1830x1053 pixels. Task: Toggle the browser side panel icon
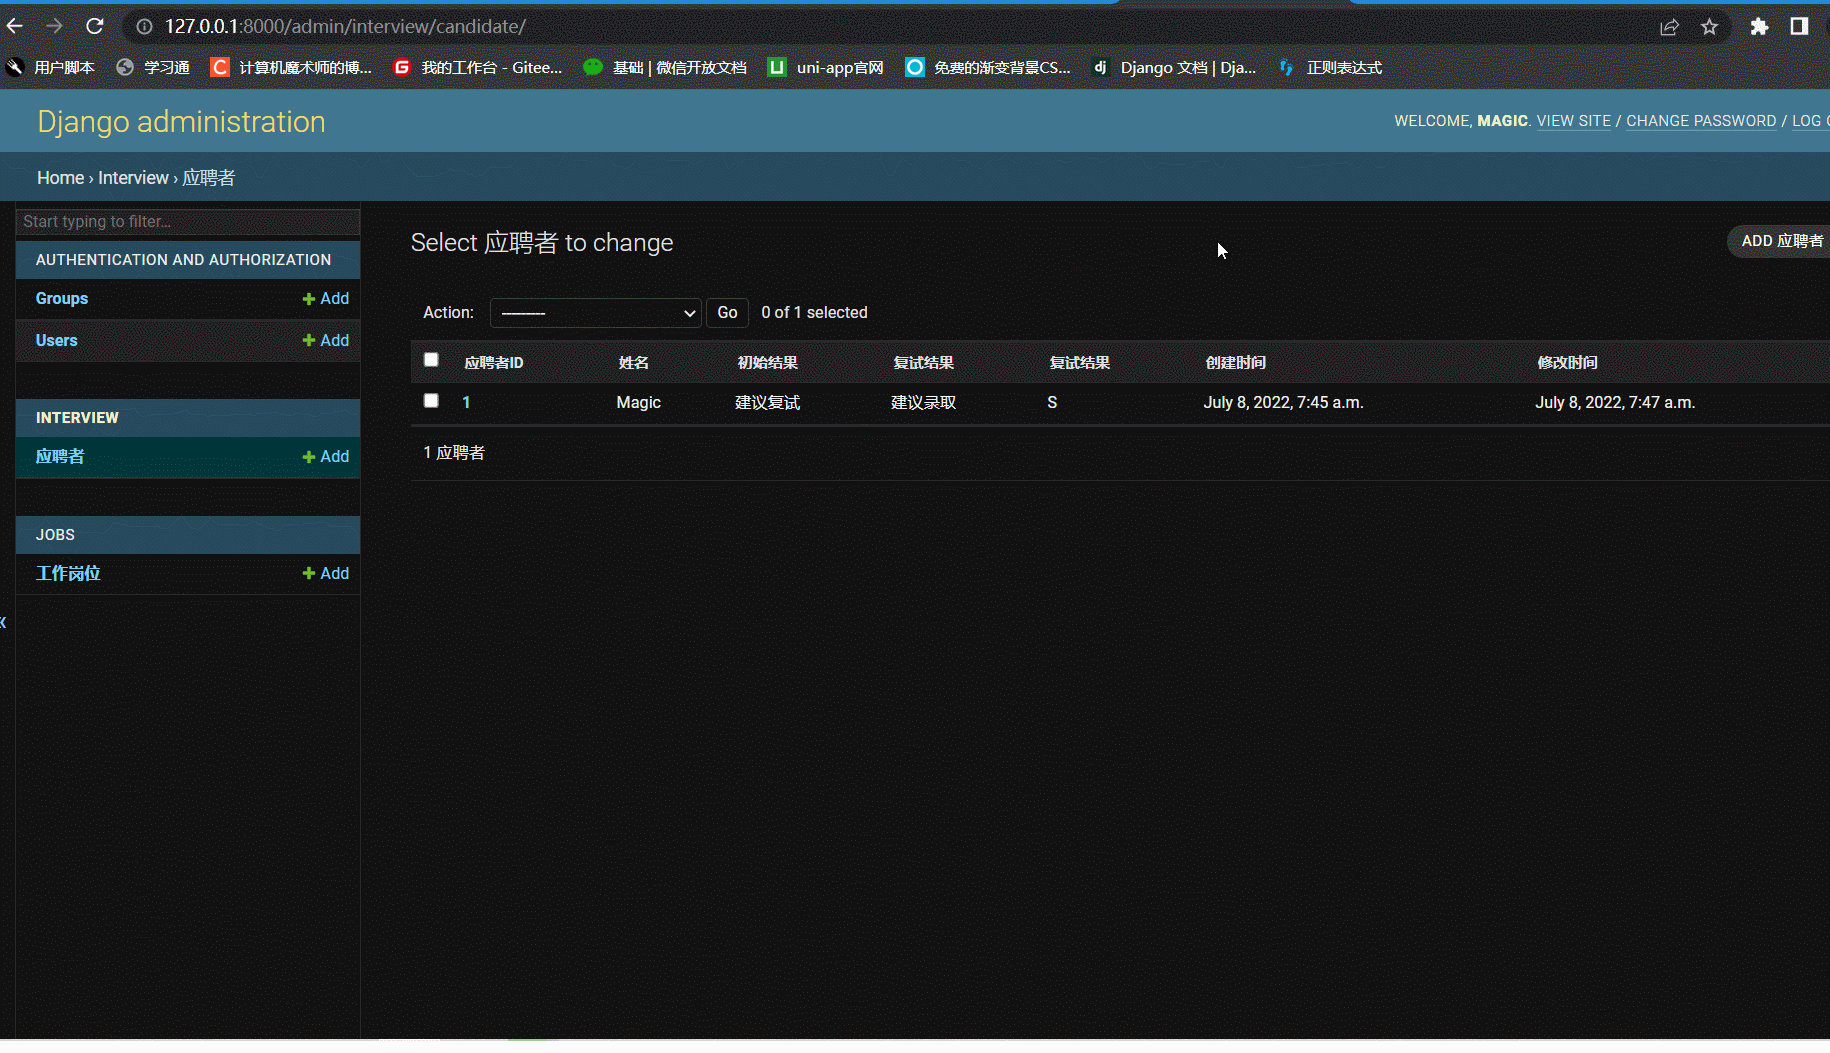click(1799, 27)
